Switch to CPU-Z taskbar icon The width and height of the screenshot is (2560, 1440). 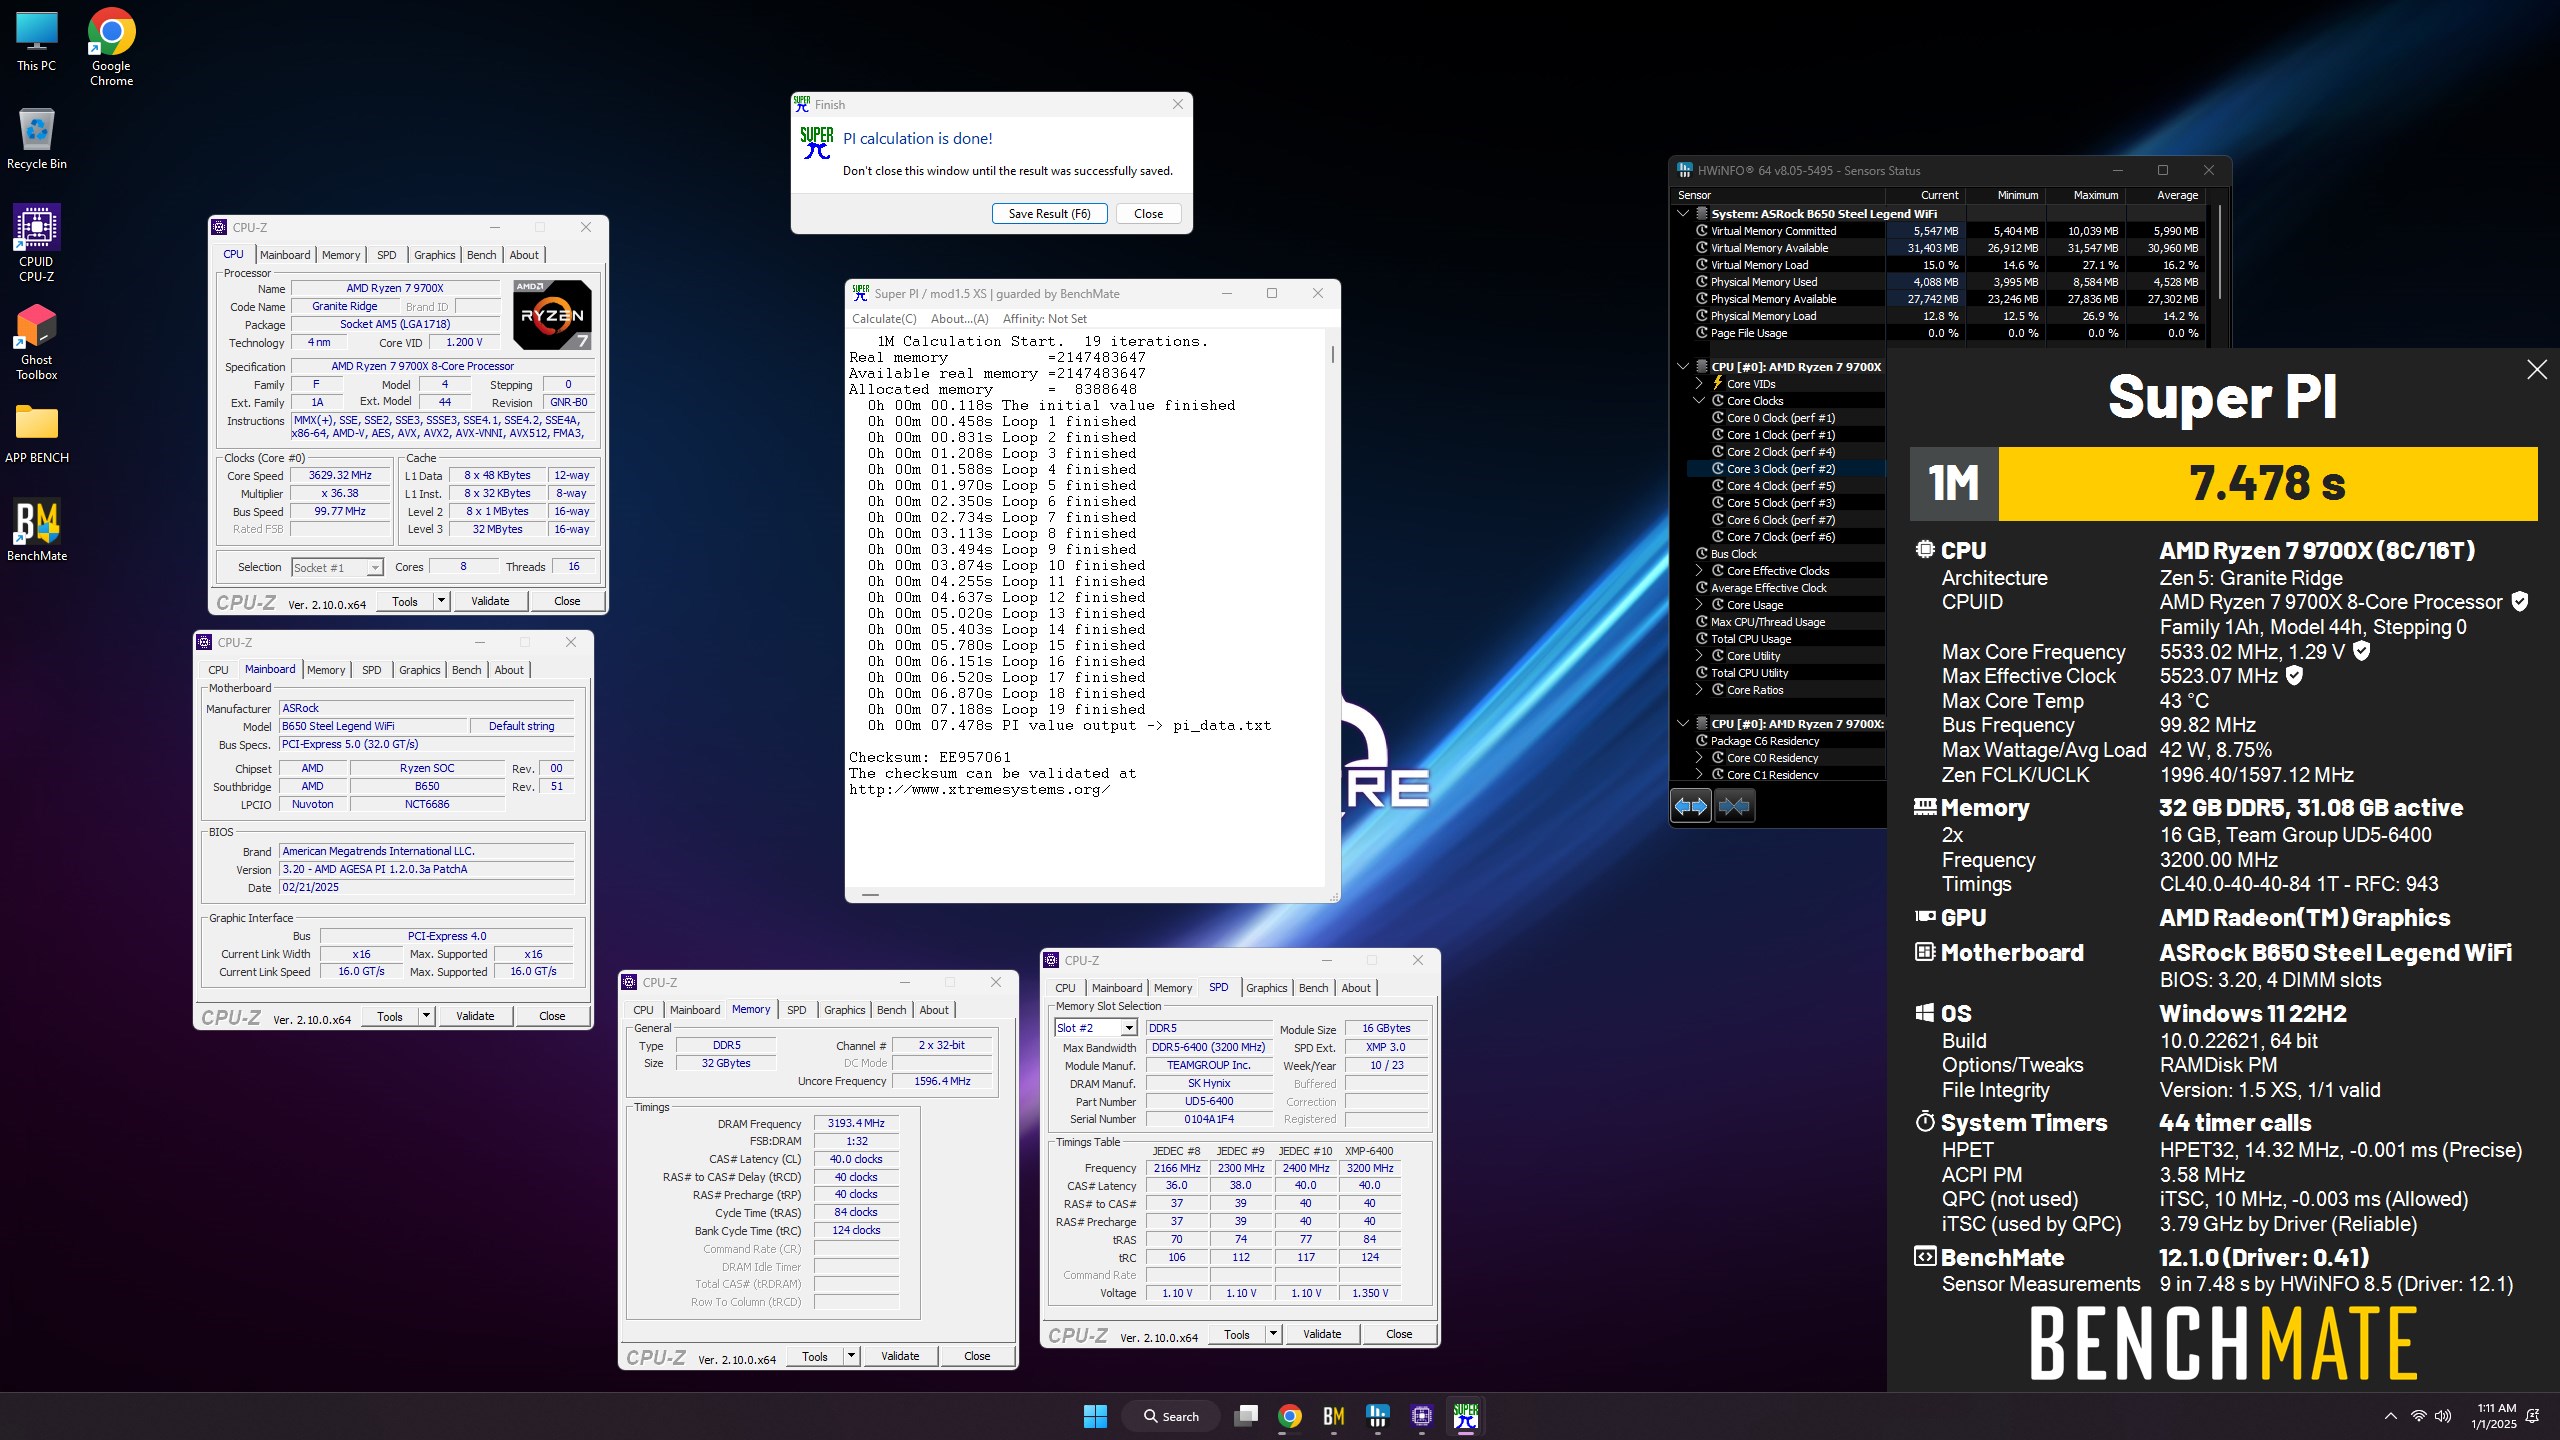coord(1422,1416)
